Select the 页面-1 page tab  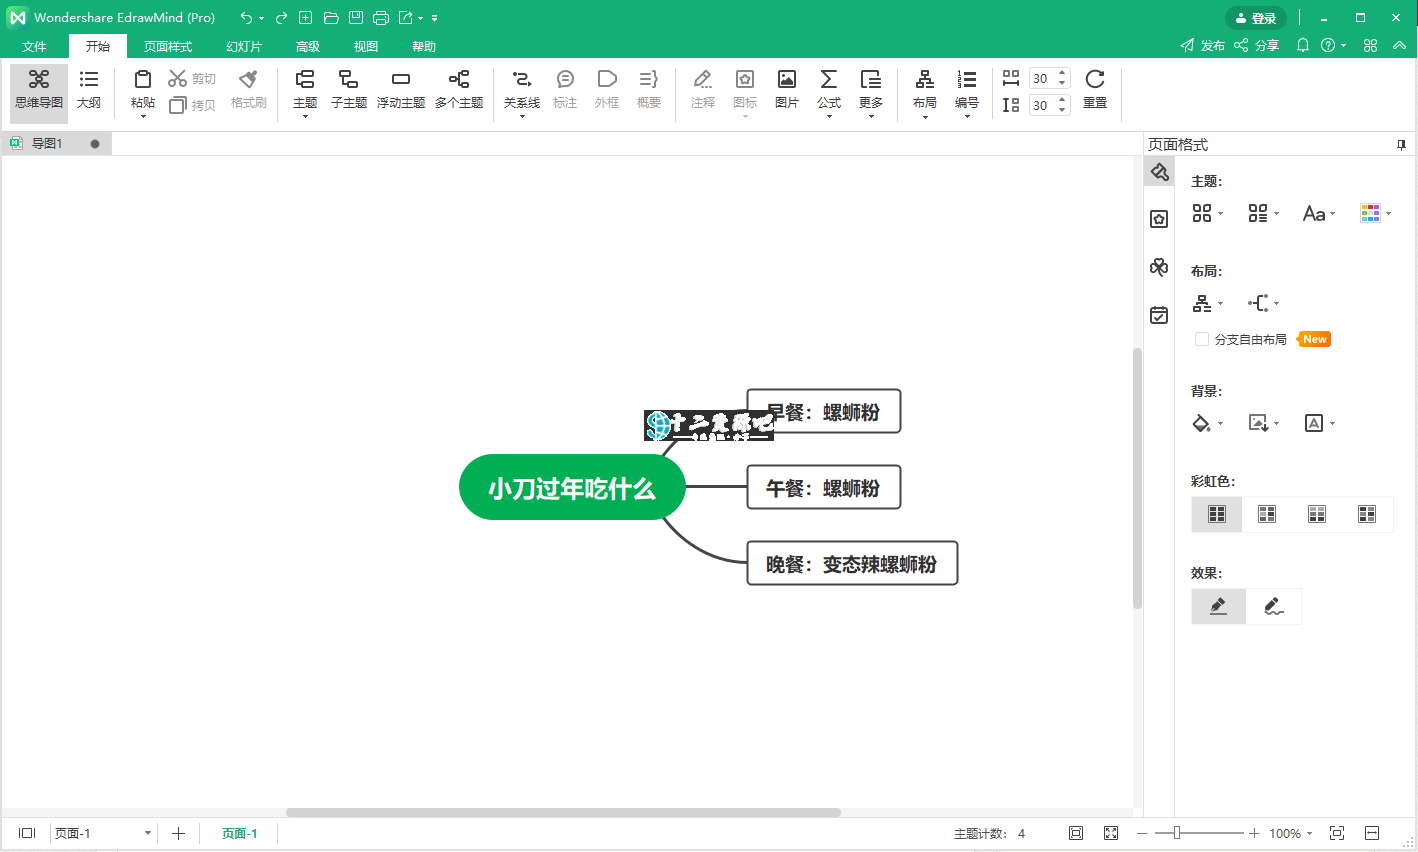[x=239, y=833]
